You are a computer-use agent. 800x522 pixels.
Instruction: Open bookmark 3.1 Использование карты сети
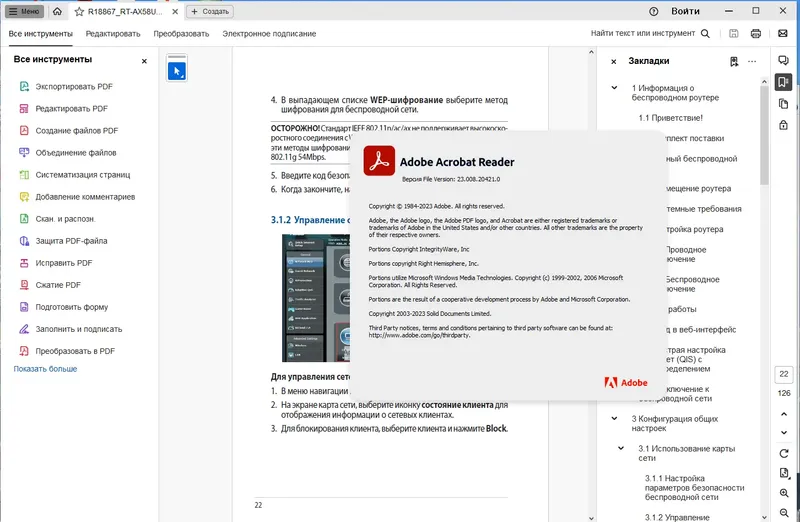click(x=686, y=453)
